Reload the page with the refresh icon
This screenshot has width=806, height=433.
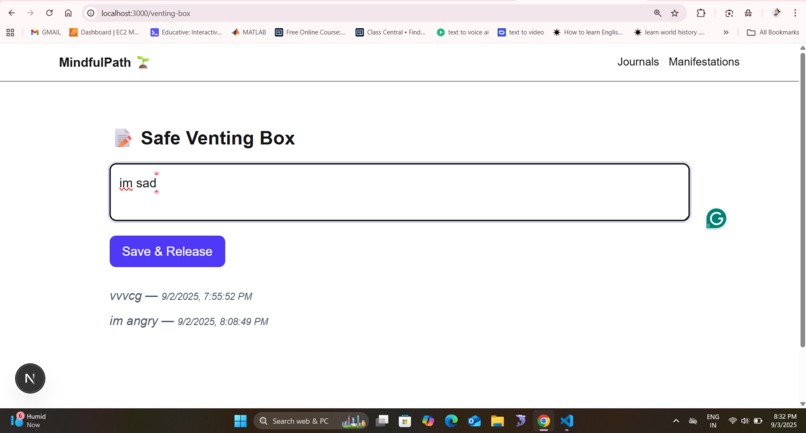pyautogui.click(x=49, y=13)
